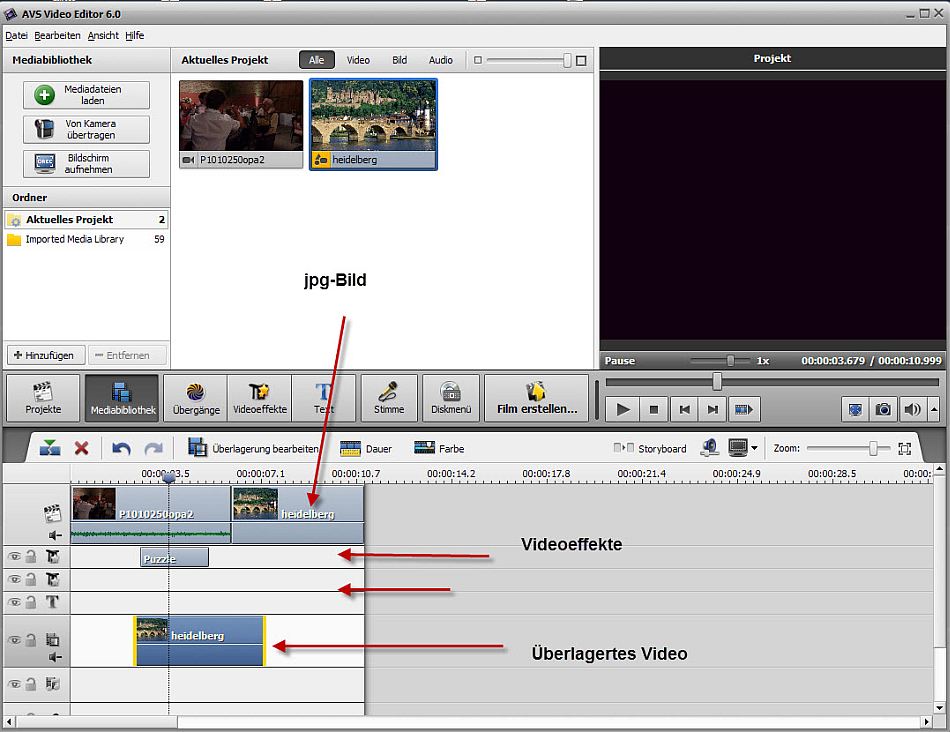Take a snapshot with the camera icon
The height and width of the screenshot is (732, 950).
click(x=883, y=409)
